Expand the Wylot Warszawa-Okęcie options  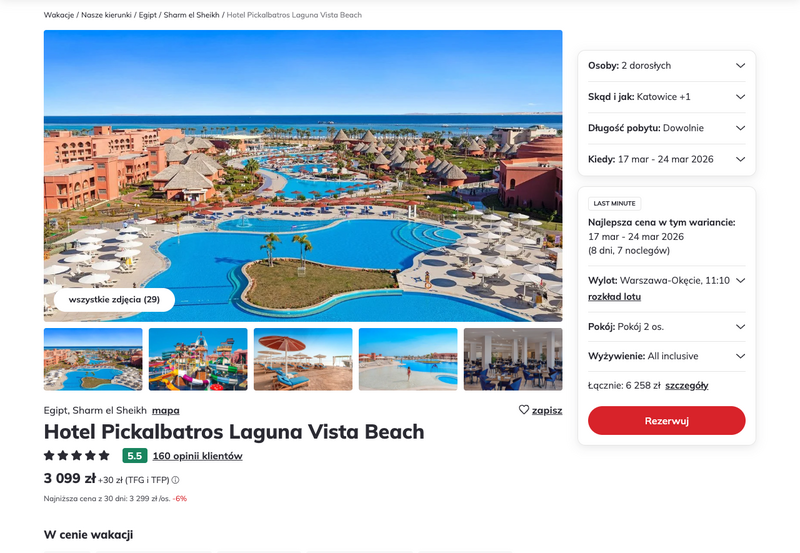740,281
